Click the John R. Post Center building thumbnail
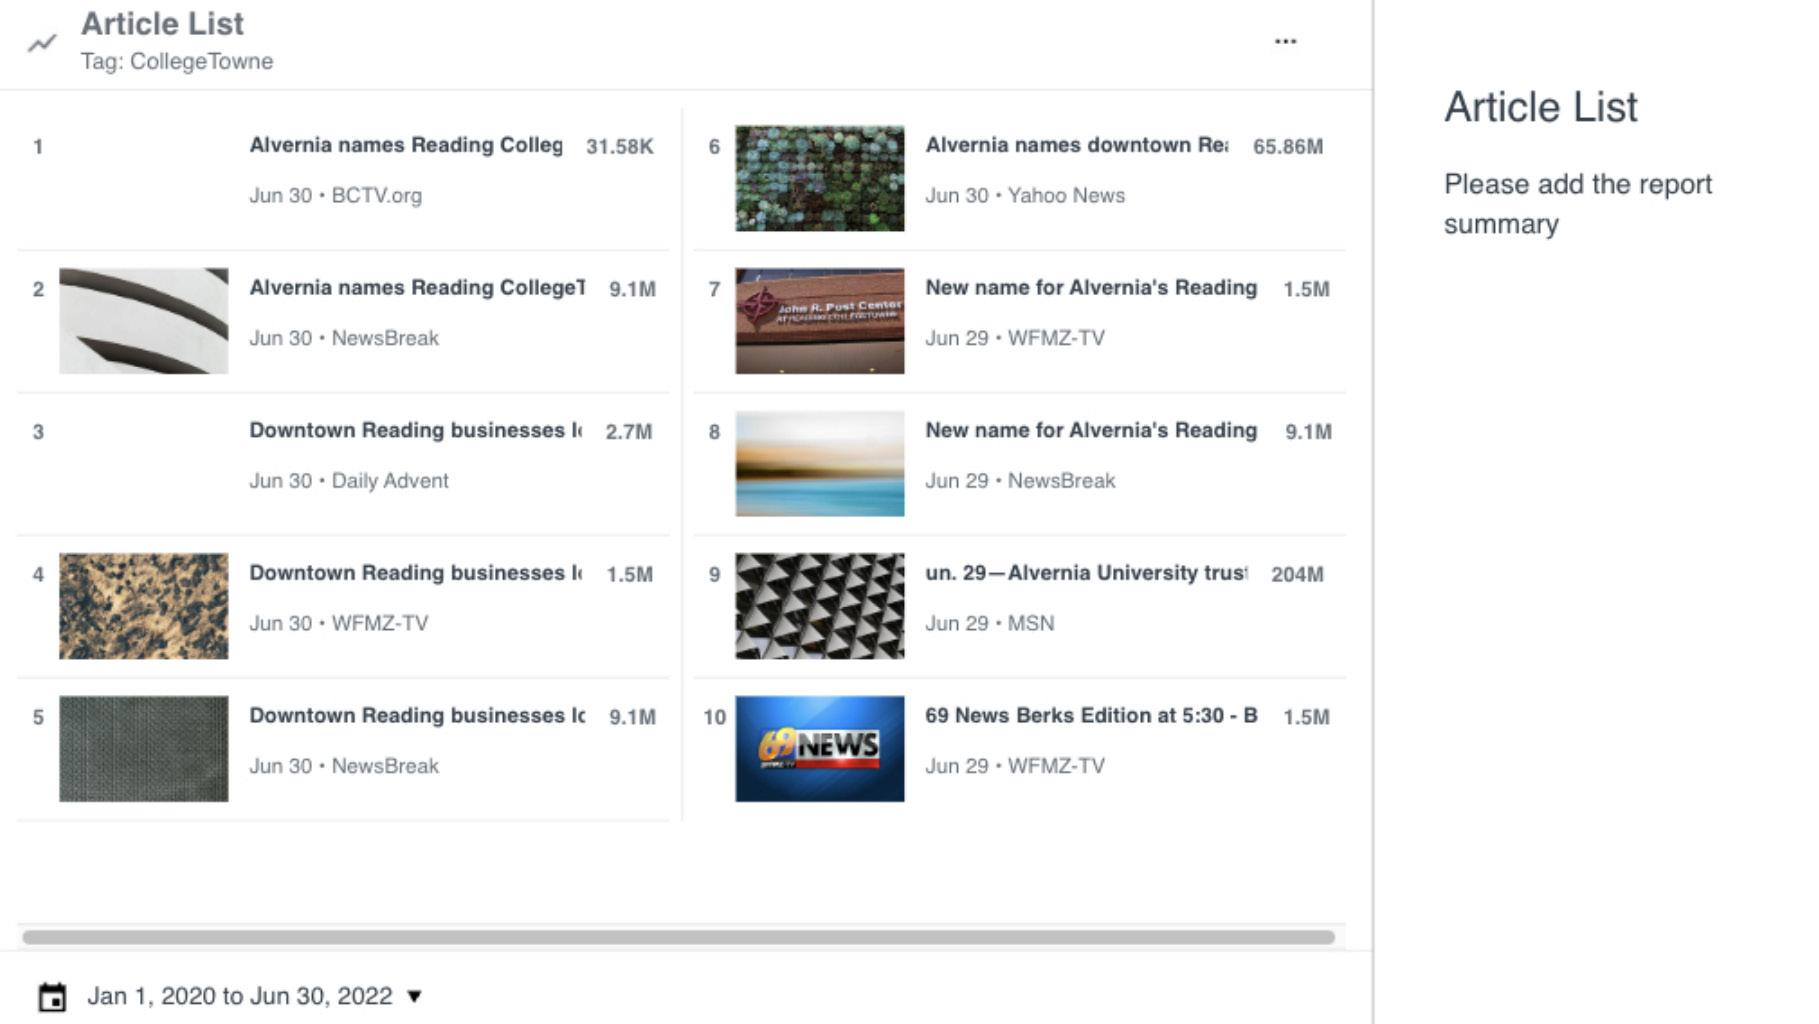Image resolution: width=1819 pixels, height=1024 pixels. (x=820, y=321)
